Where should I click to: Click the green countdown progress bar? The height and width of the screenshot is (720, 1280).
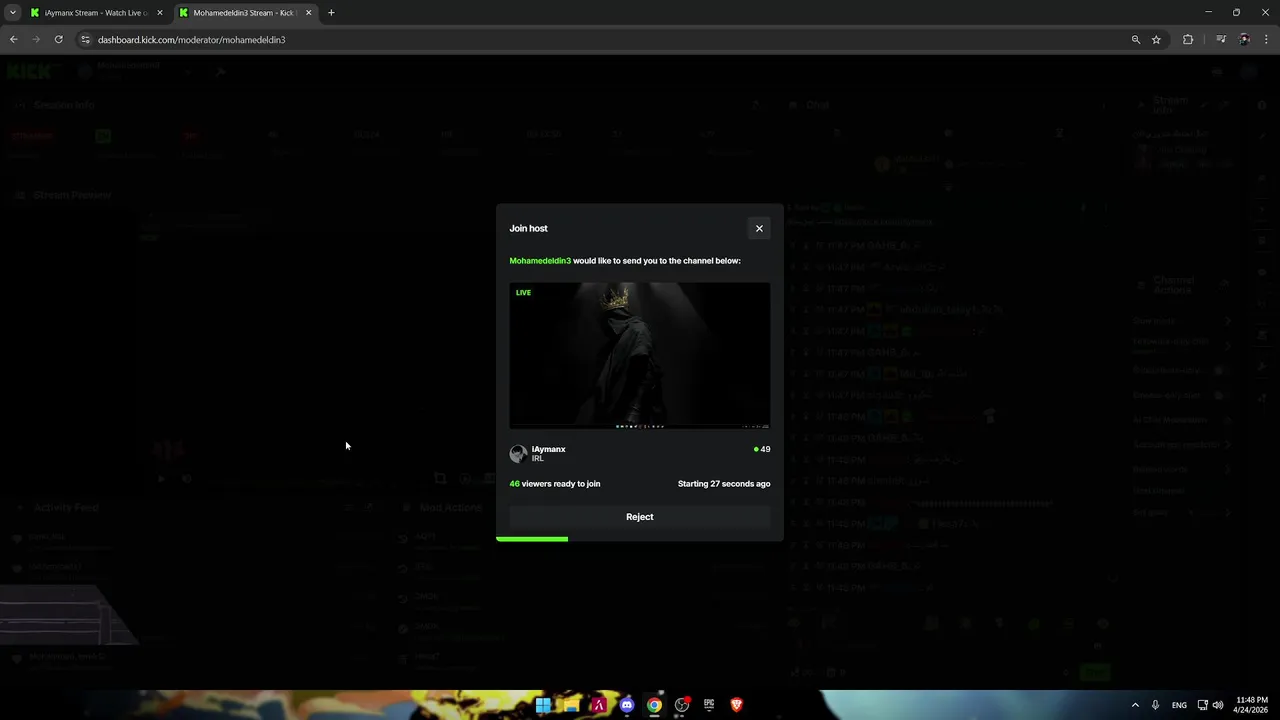[532, 539]
